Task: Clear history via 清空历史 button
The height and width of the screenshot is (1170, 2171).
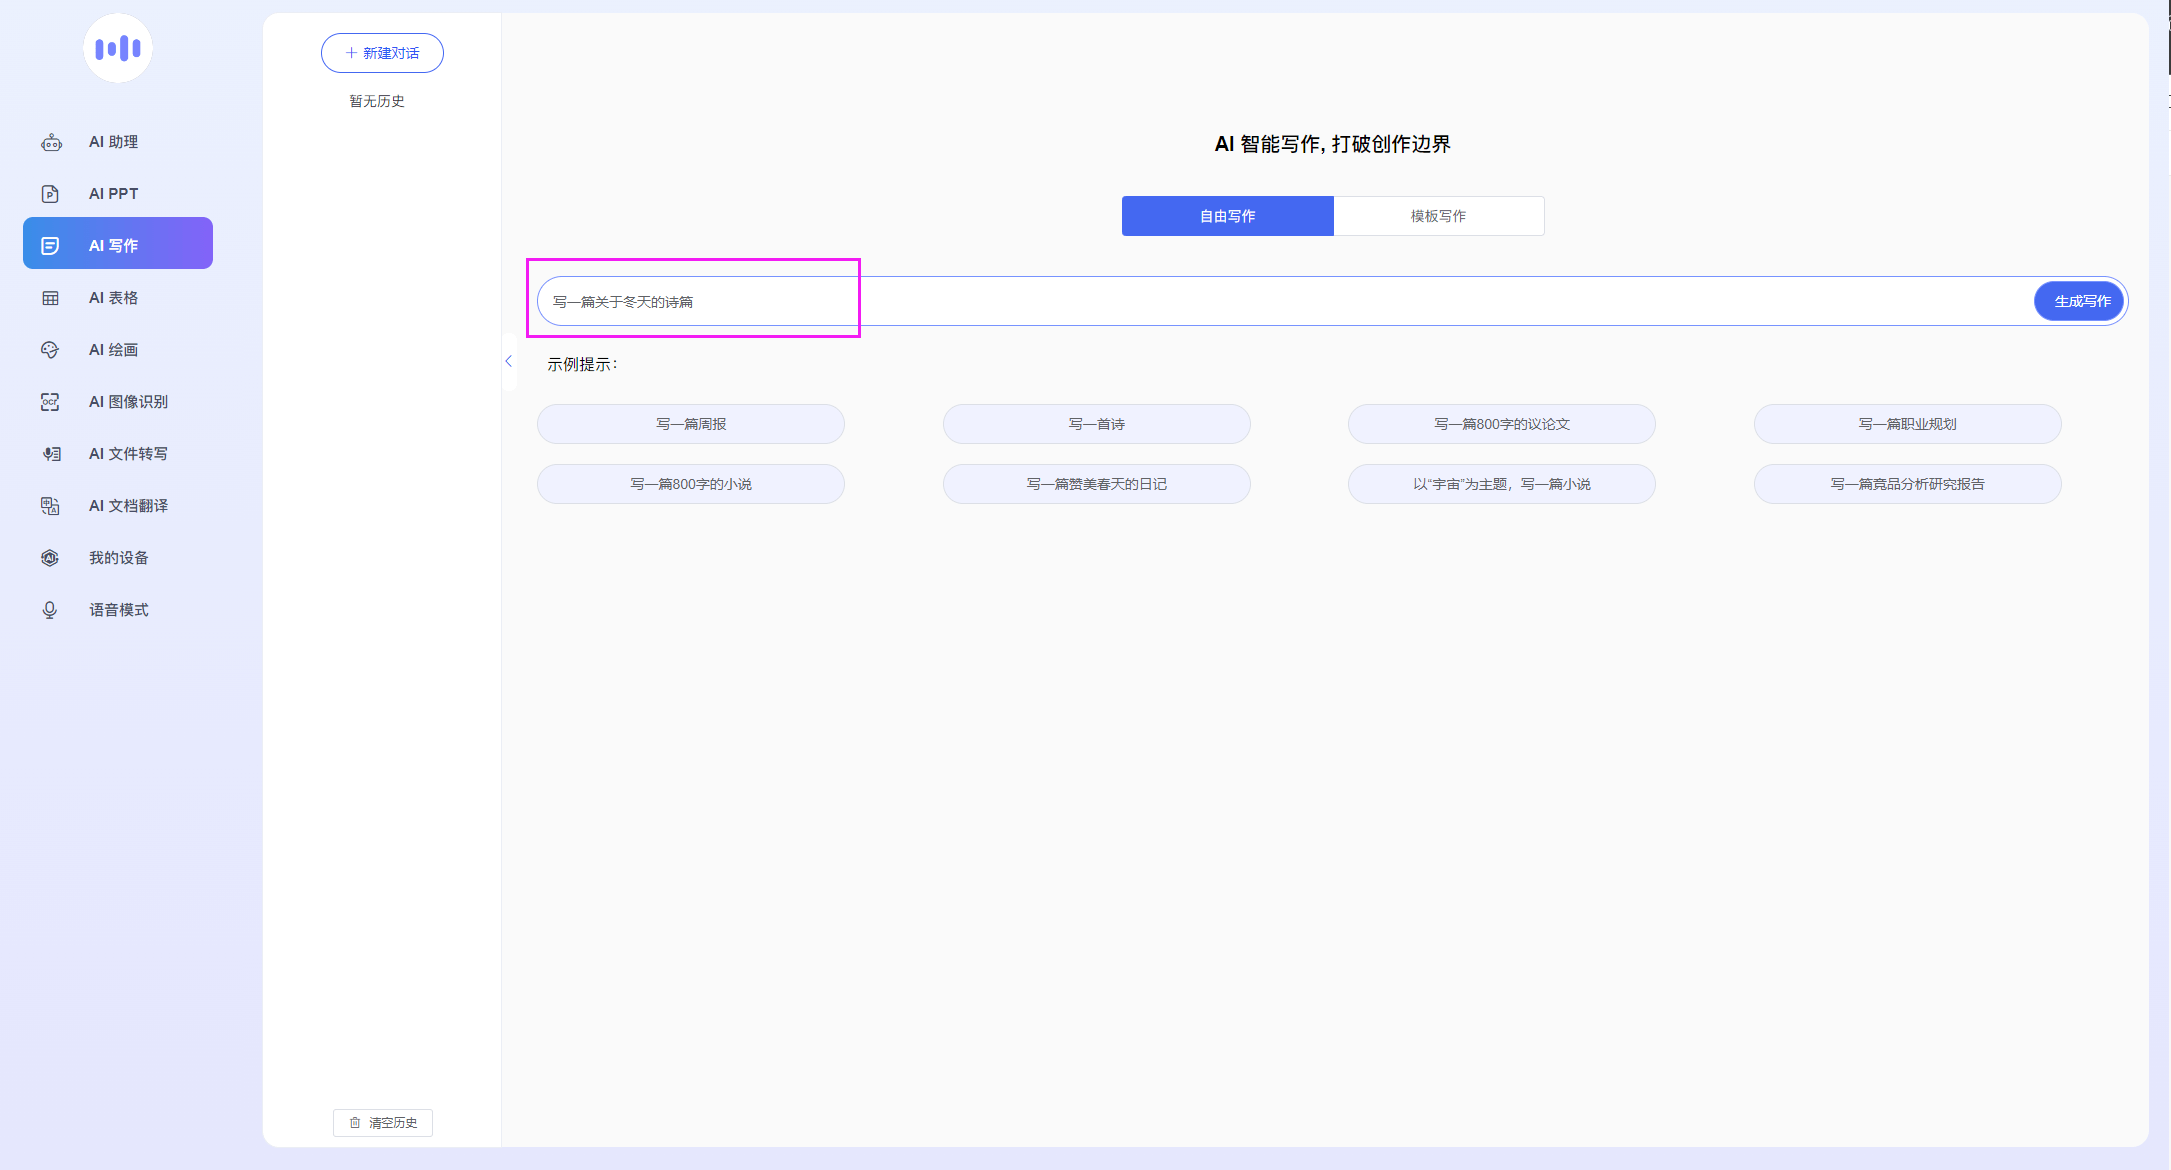Action: click(x=383, y=1123)
